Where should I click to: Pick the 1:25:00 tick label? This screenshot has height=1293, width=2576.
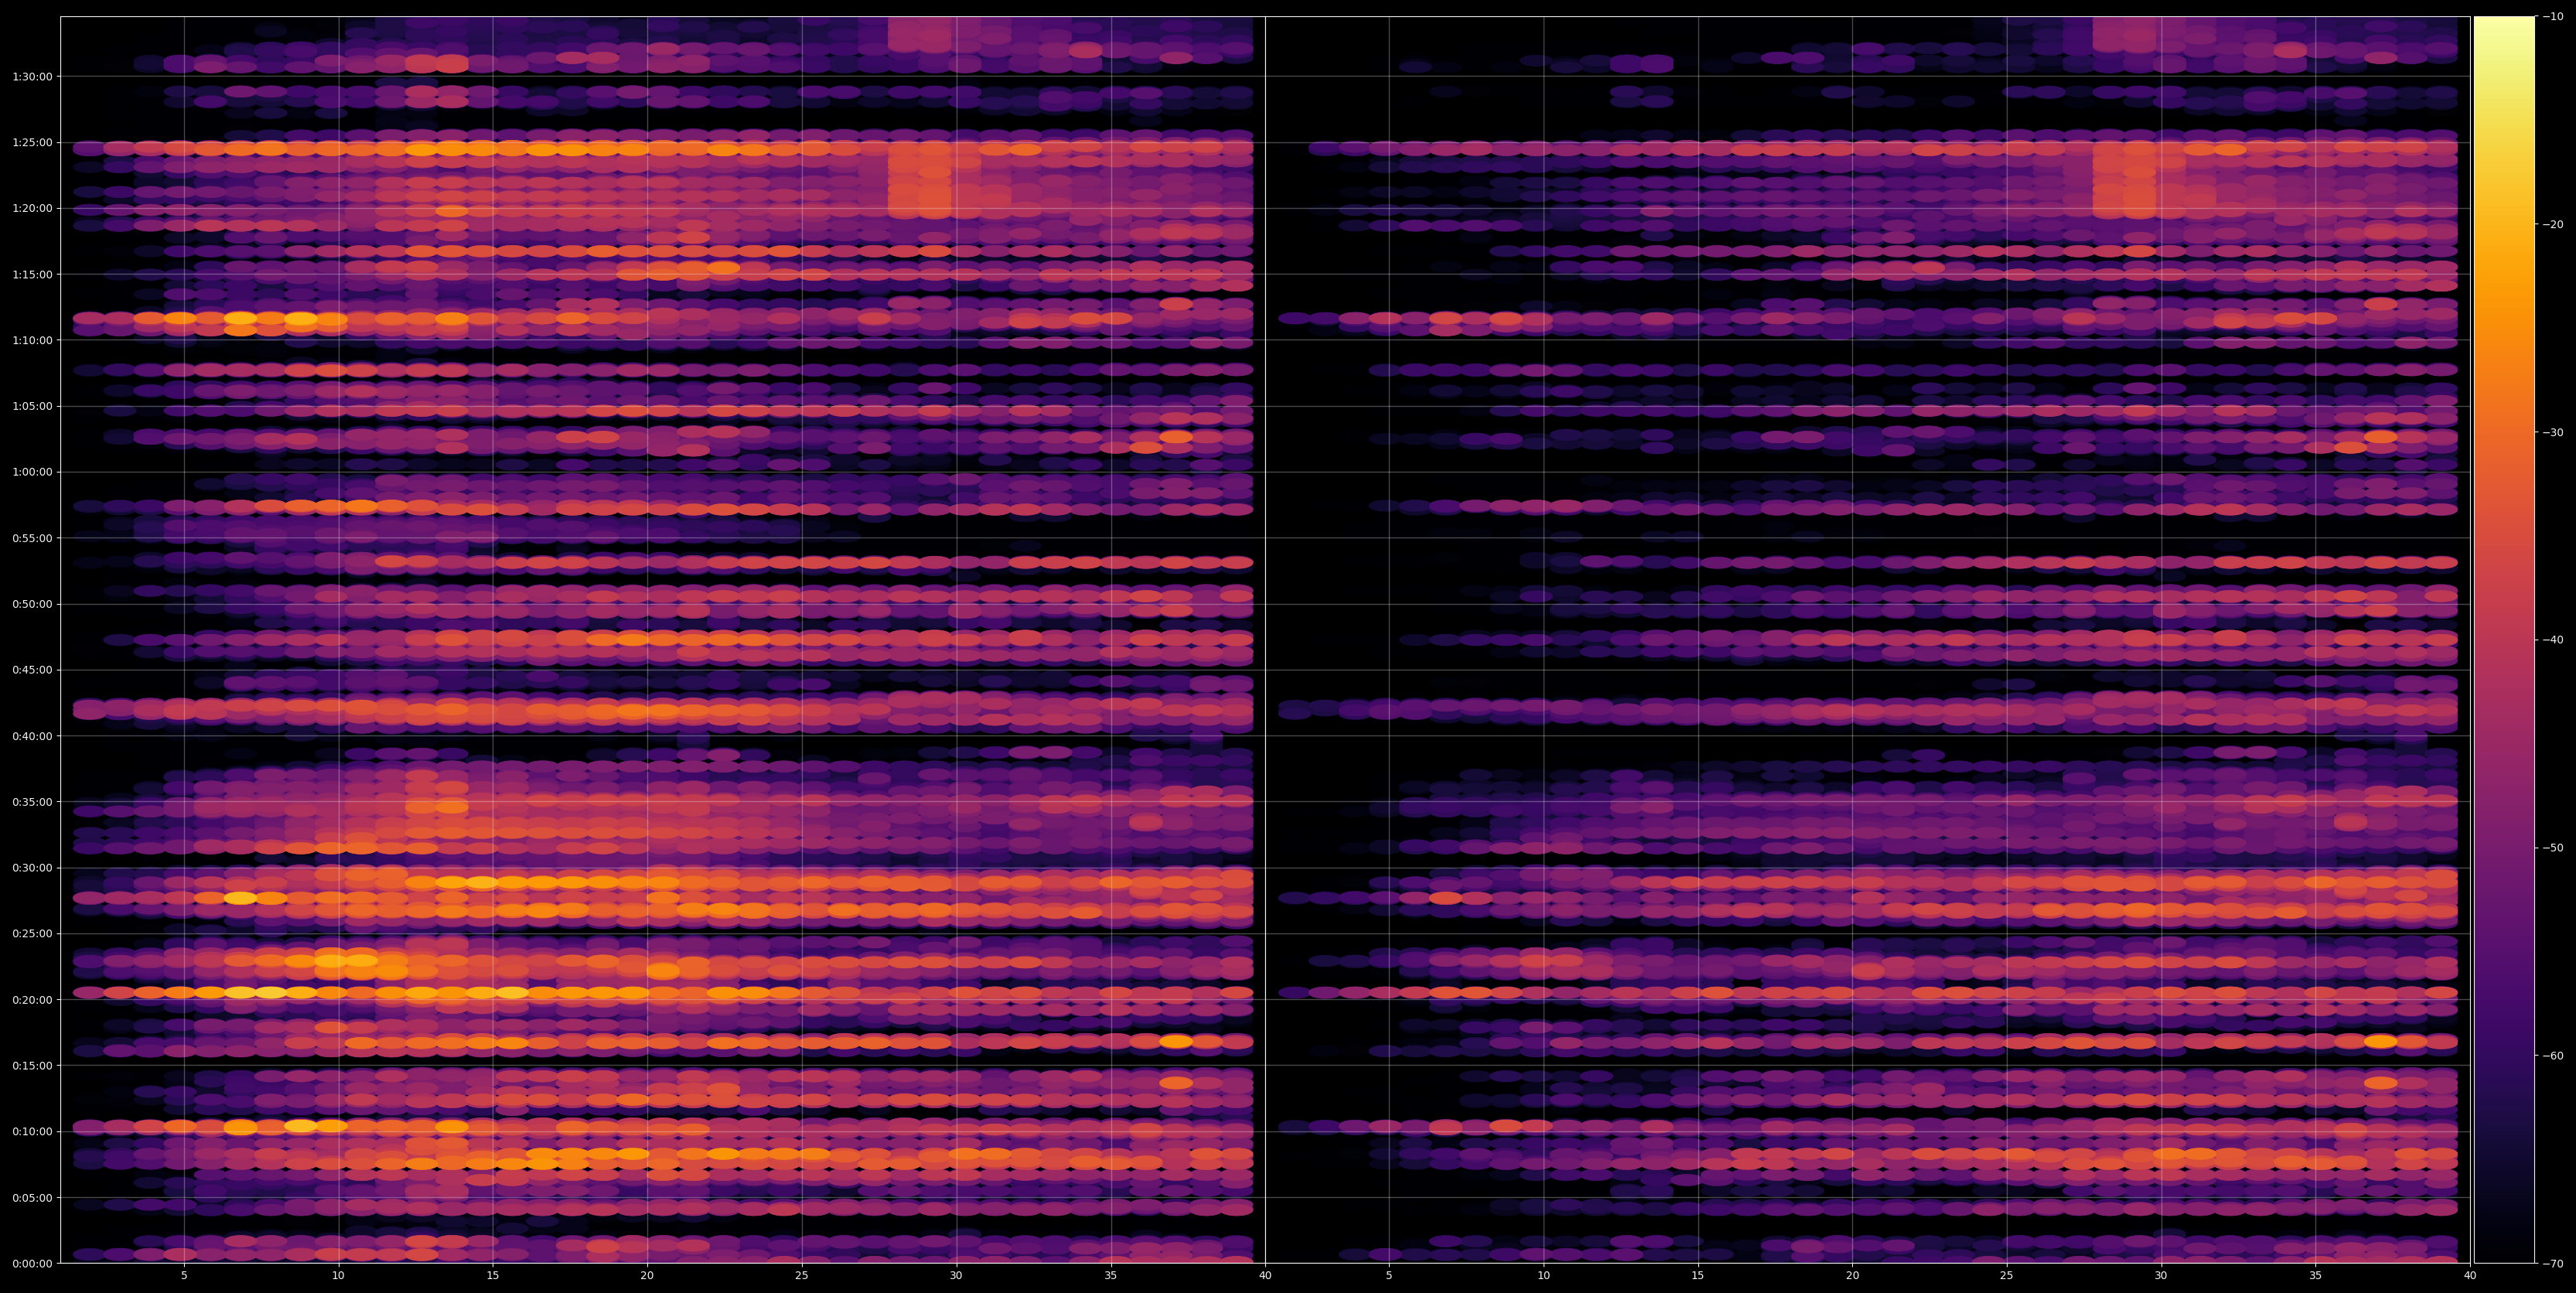pos(32,142)
